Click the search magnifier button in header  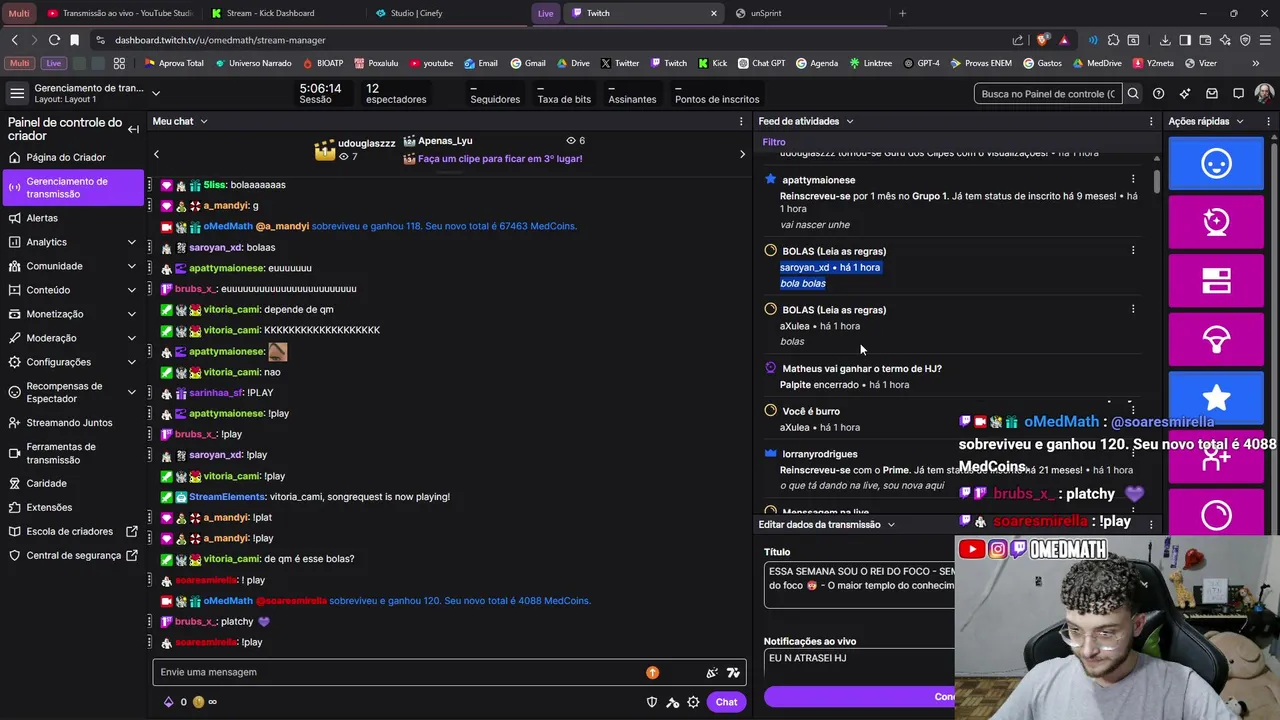tap(1133, 93)
